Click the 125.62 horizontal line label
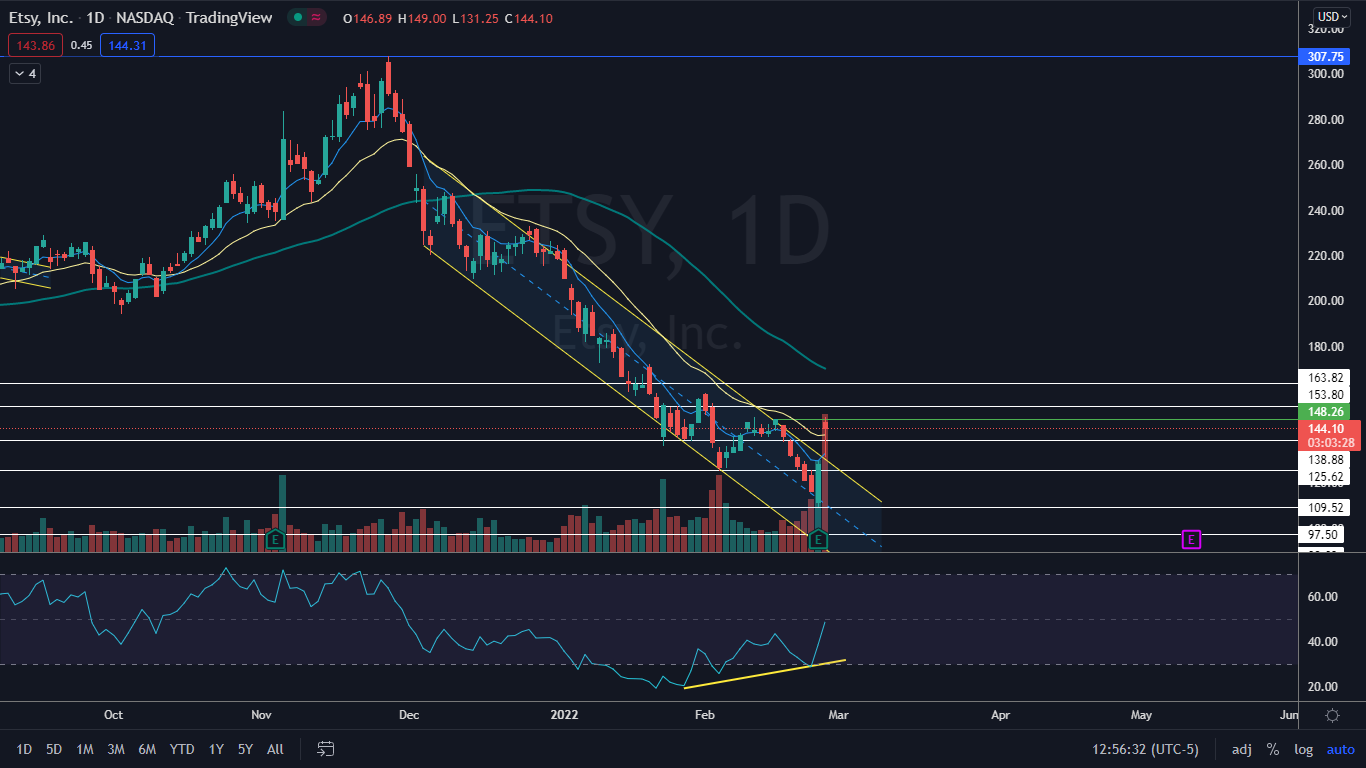The image size is (1366, 768). 1323,477
